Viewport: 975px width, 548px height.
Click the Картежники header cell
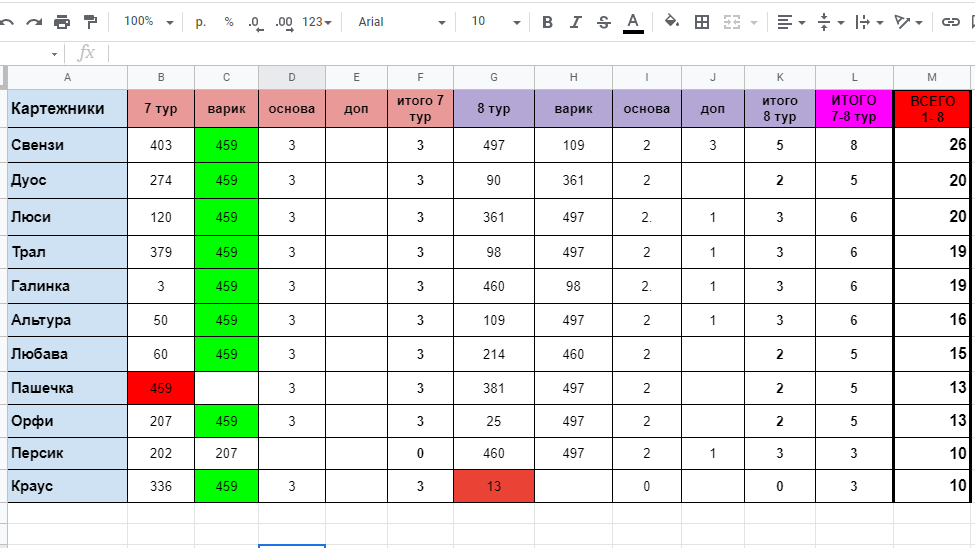tap(67, 108)
